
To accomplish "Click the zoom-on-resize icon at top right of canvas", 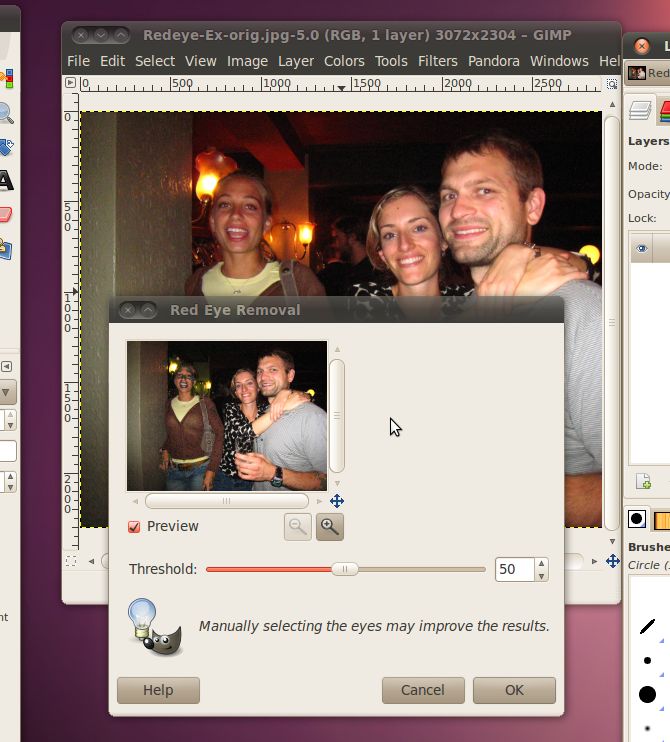I will (x=612, y=84).
